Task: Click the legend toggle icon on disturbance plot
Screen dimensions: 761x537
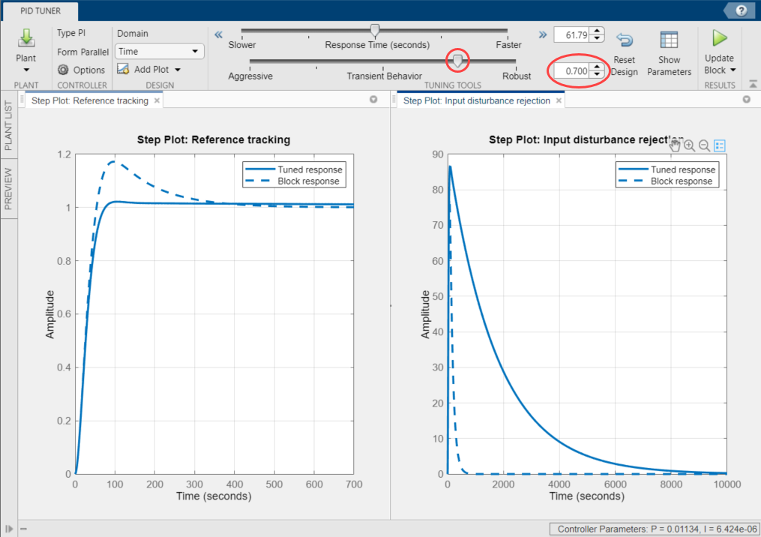Action: click(x=720, y=145)
